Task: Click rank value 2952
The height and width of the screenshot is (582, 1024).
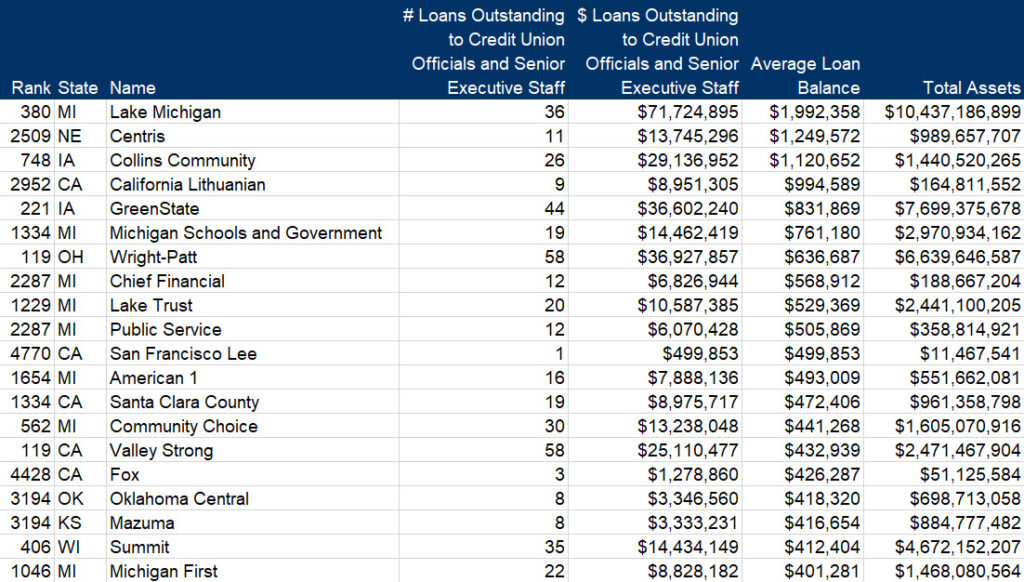Action: (31, 185)
